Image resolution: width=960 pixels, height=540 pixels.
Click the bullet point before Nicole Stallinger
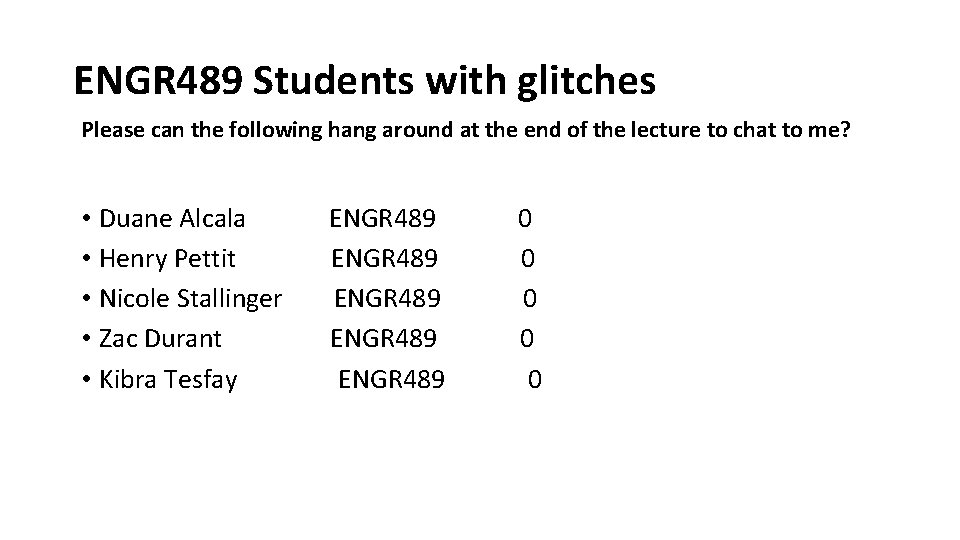88,300
